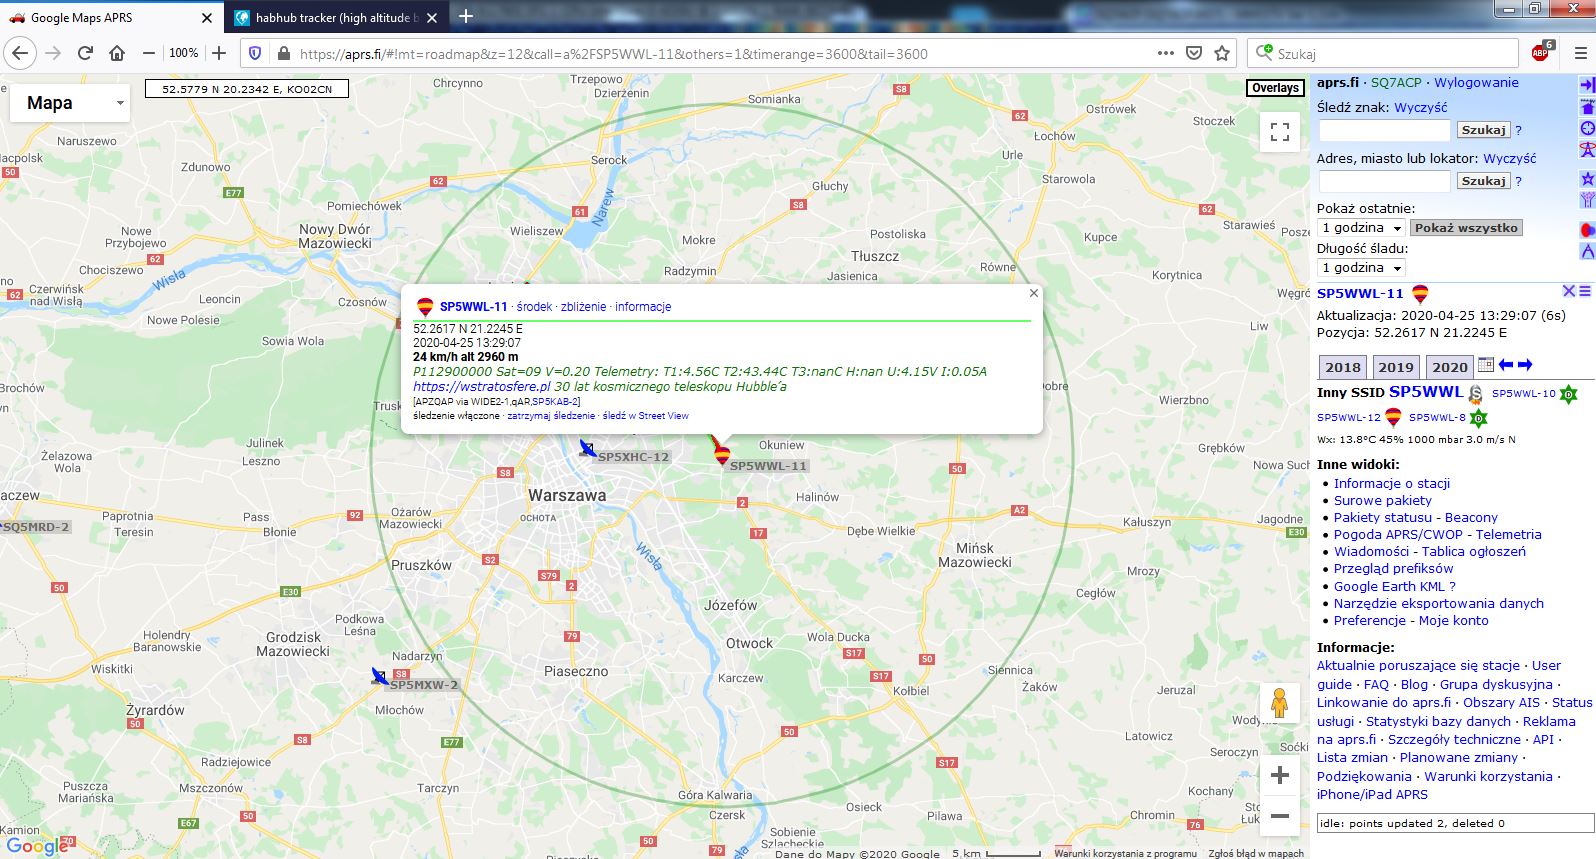Go to next day with the right blue arrow
The image size is (1596, 859).
(1525, 365)
